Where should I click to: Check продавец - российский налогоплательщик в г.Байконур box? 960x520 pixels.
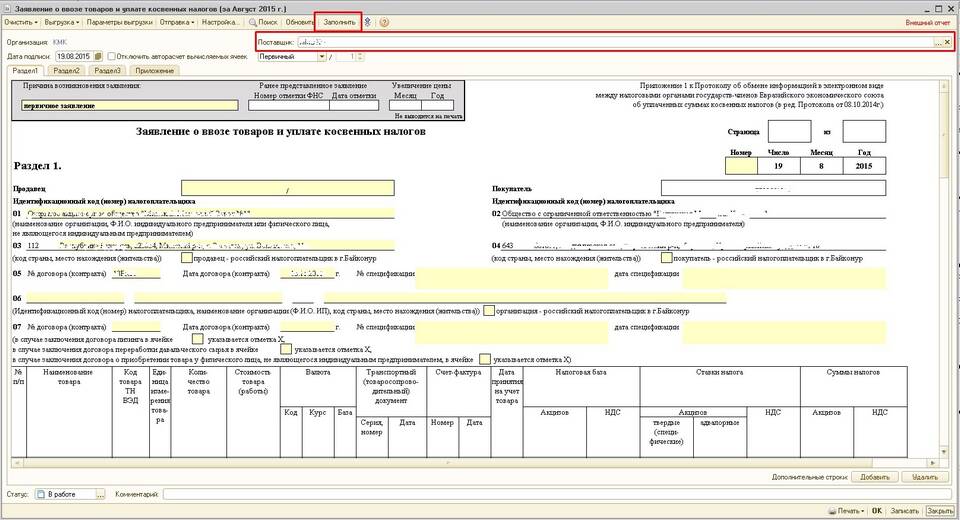pos(186,258)
